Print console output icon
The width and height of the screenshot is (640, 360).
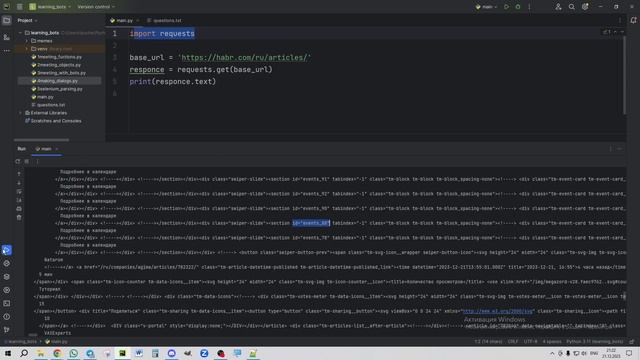[x=19, y=209]
